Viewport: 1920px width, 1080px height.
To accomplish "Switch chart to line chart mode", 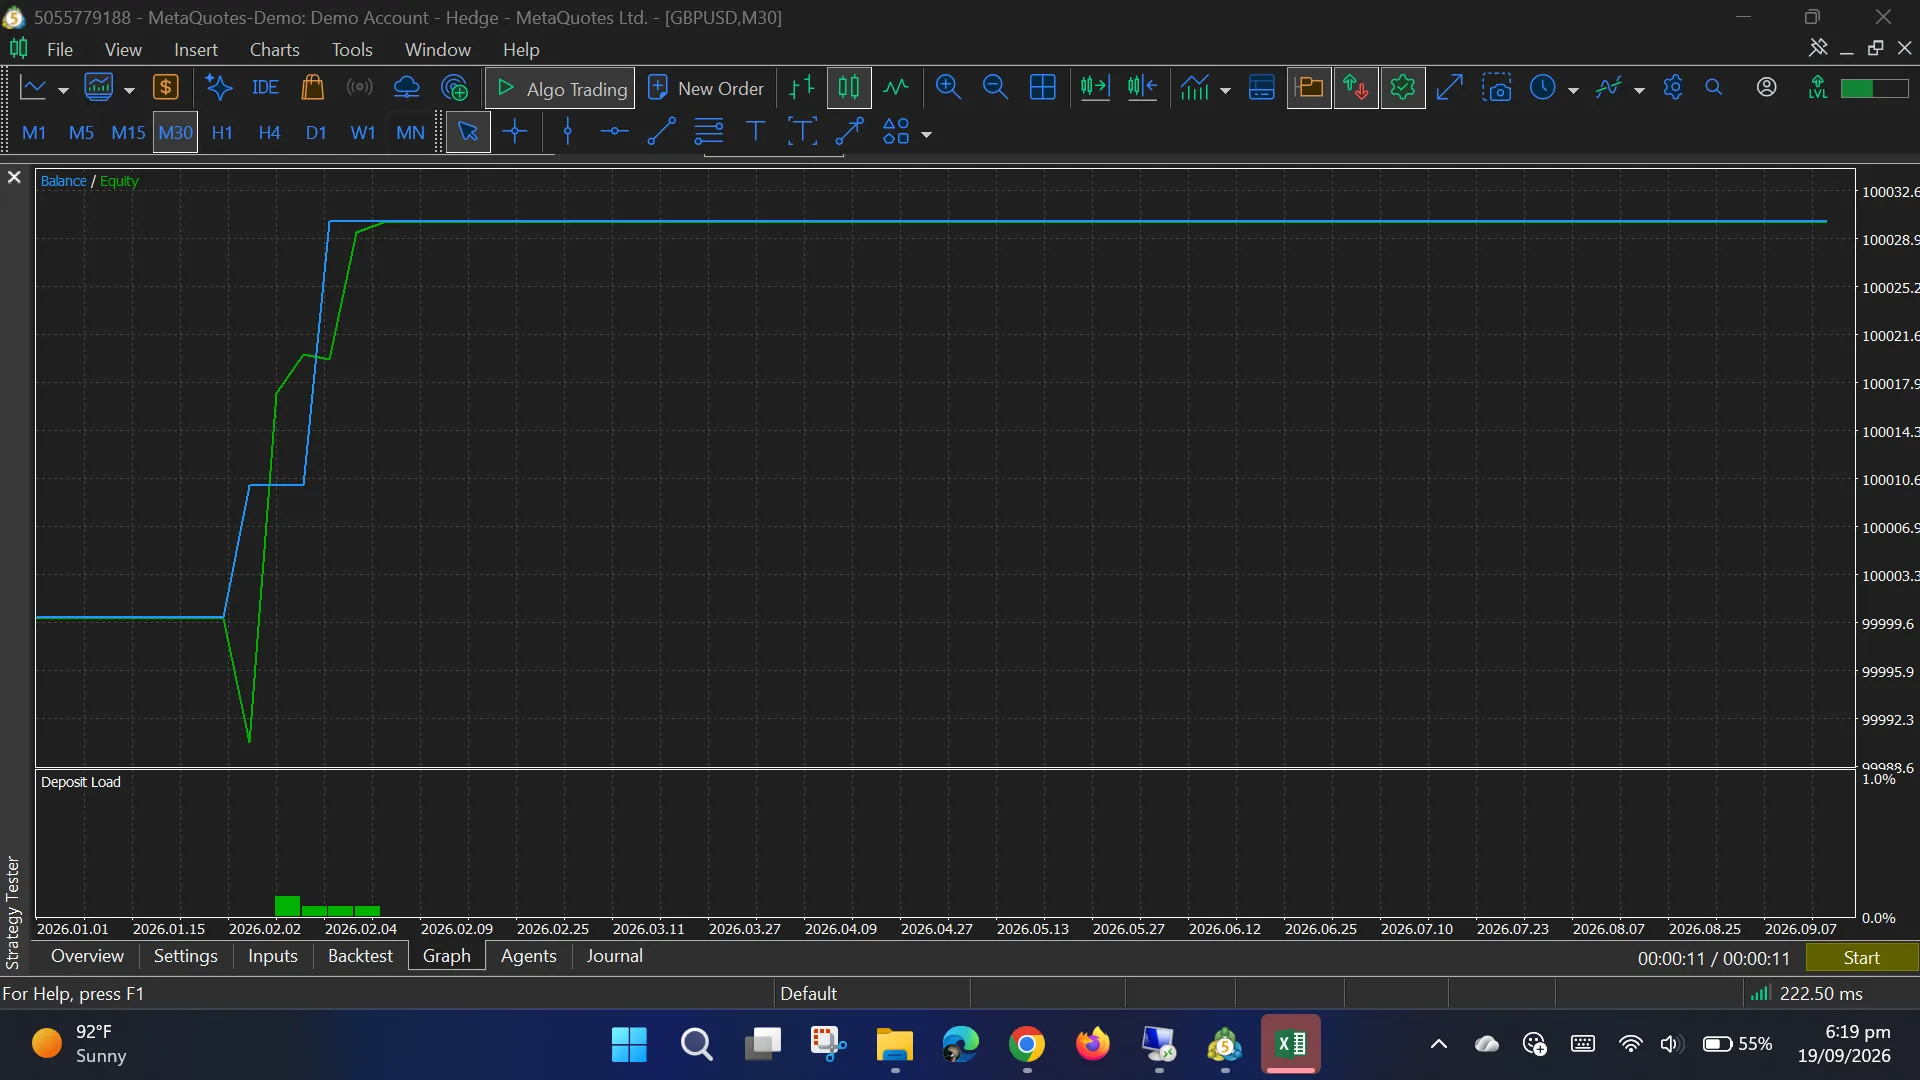I will point(895,88).
